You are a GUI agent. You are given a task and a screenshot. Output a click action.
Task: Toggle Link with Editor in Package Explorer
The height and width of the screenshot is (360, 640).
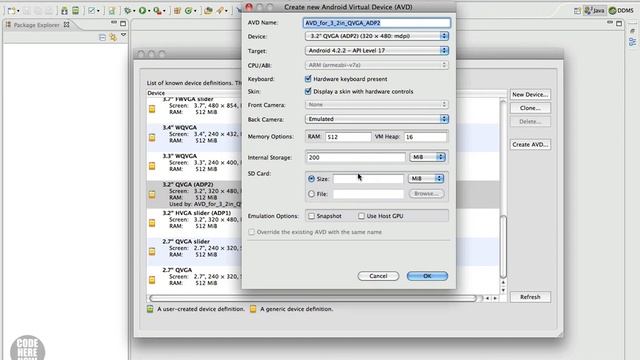click(x=113, y=38)
